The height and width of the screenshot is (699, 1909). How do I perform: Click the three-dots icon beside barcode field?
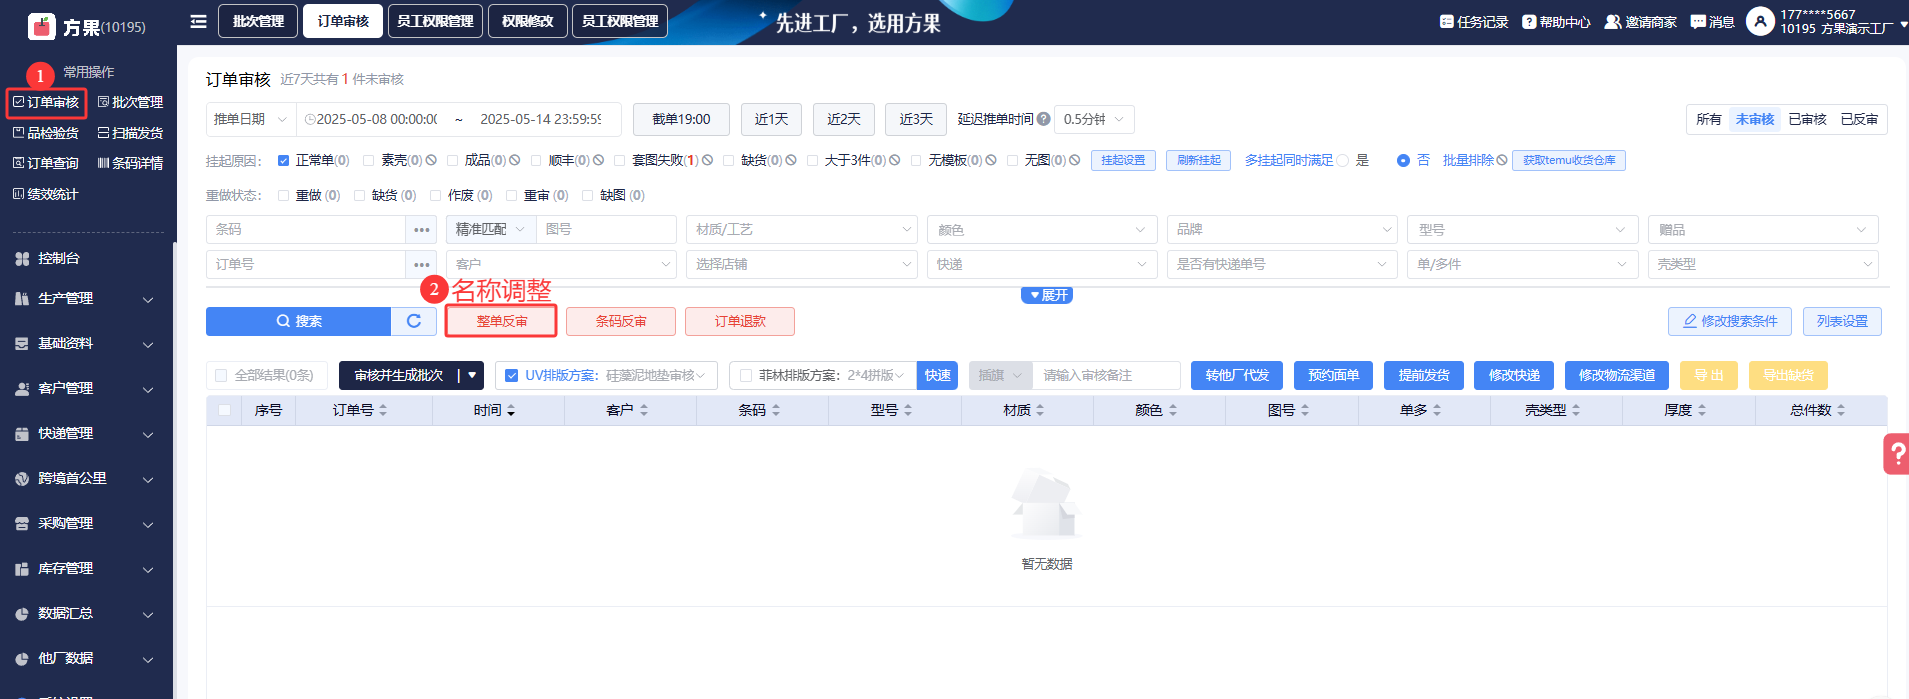pos(422,230)
